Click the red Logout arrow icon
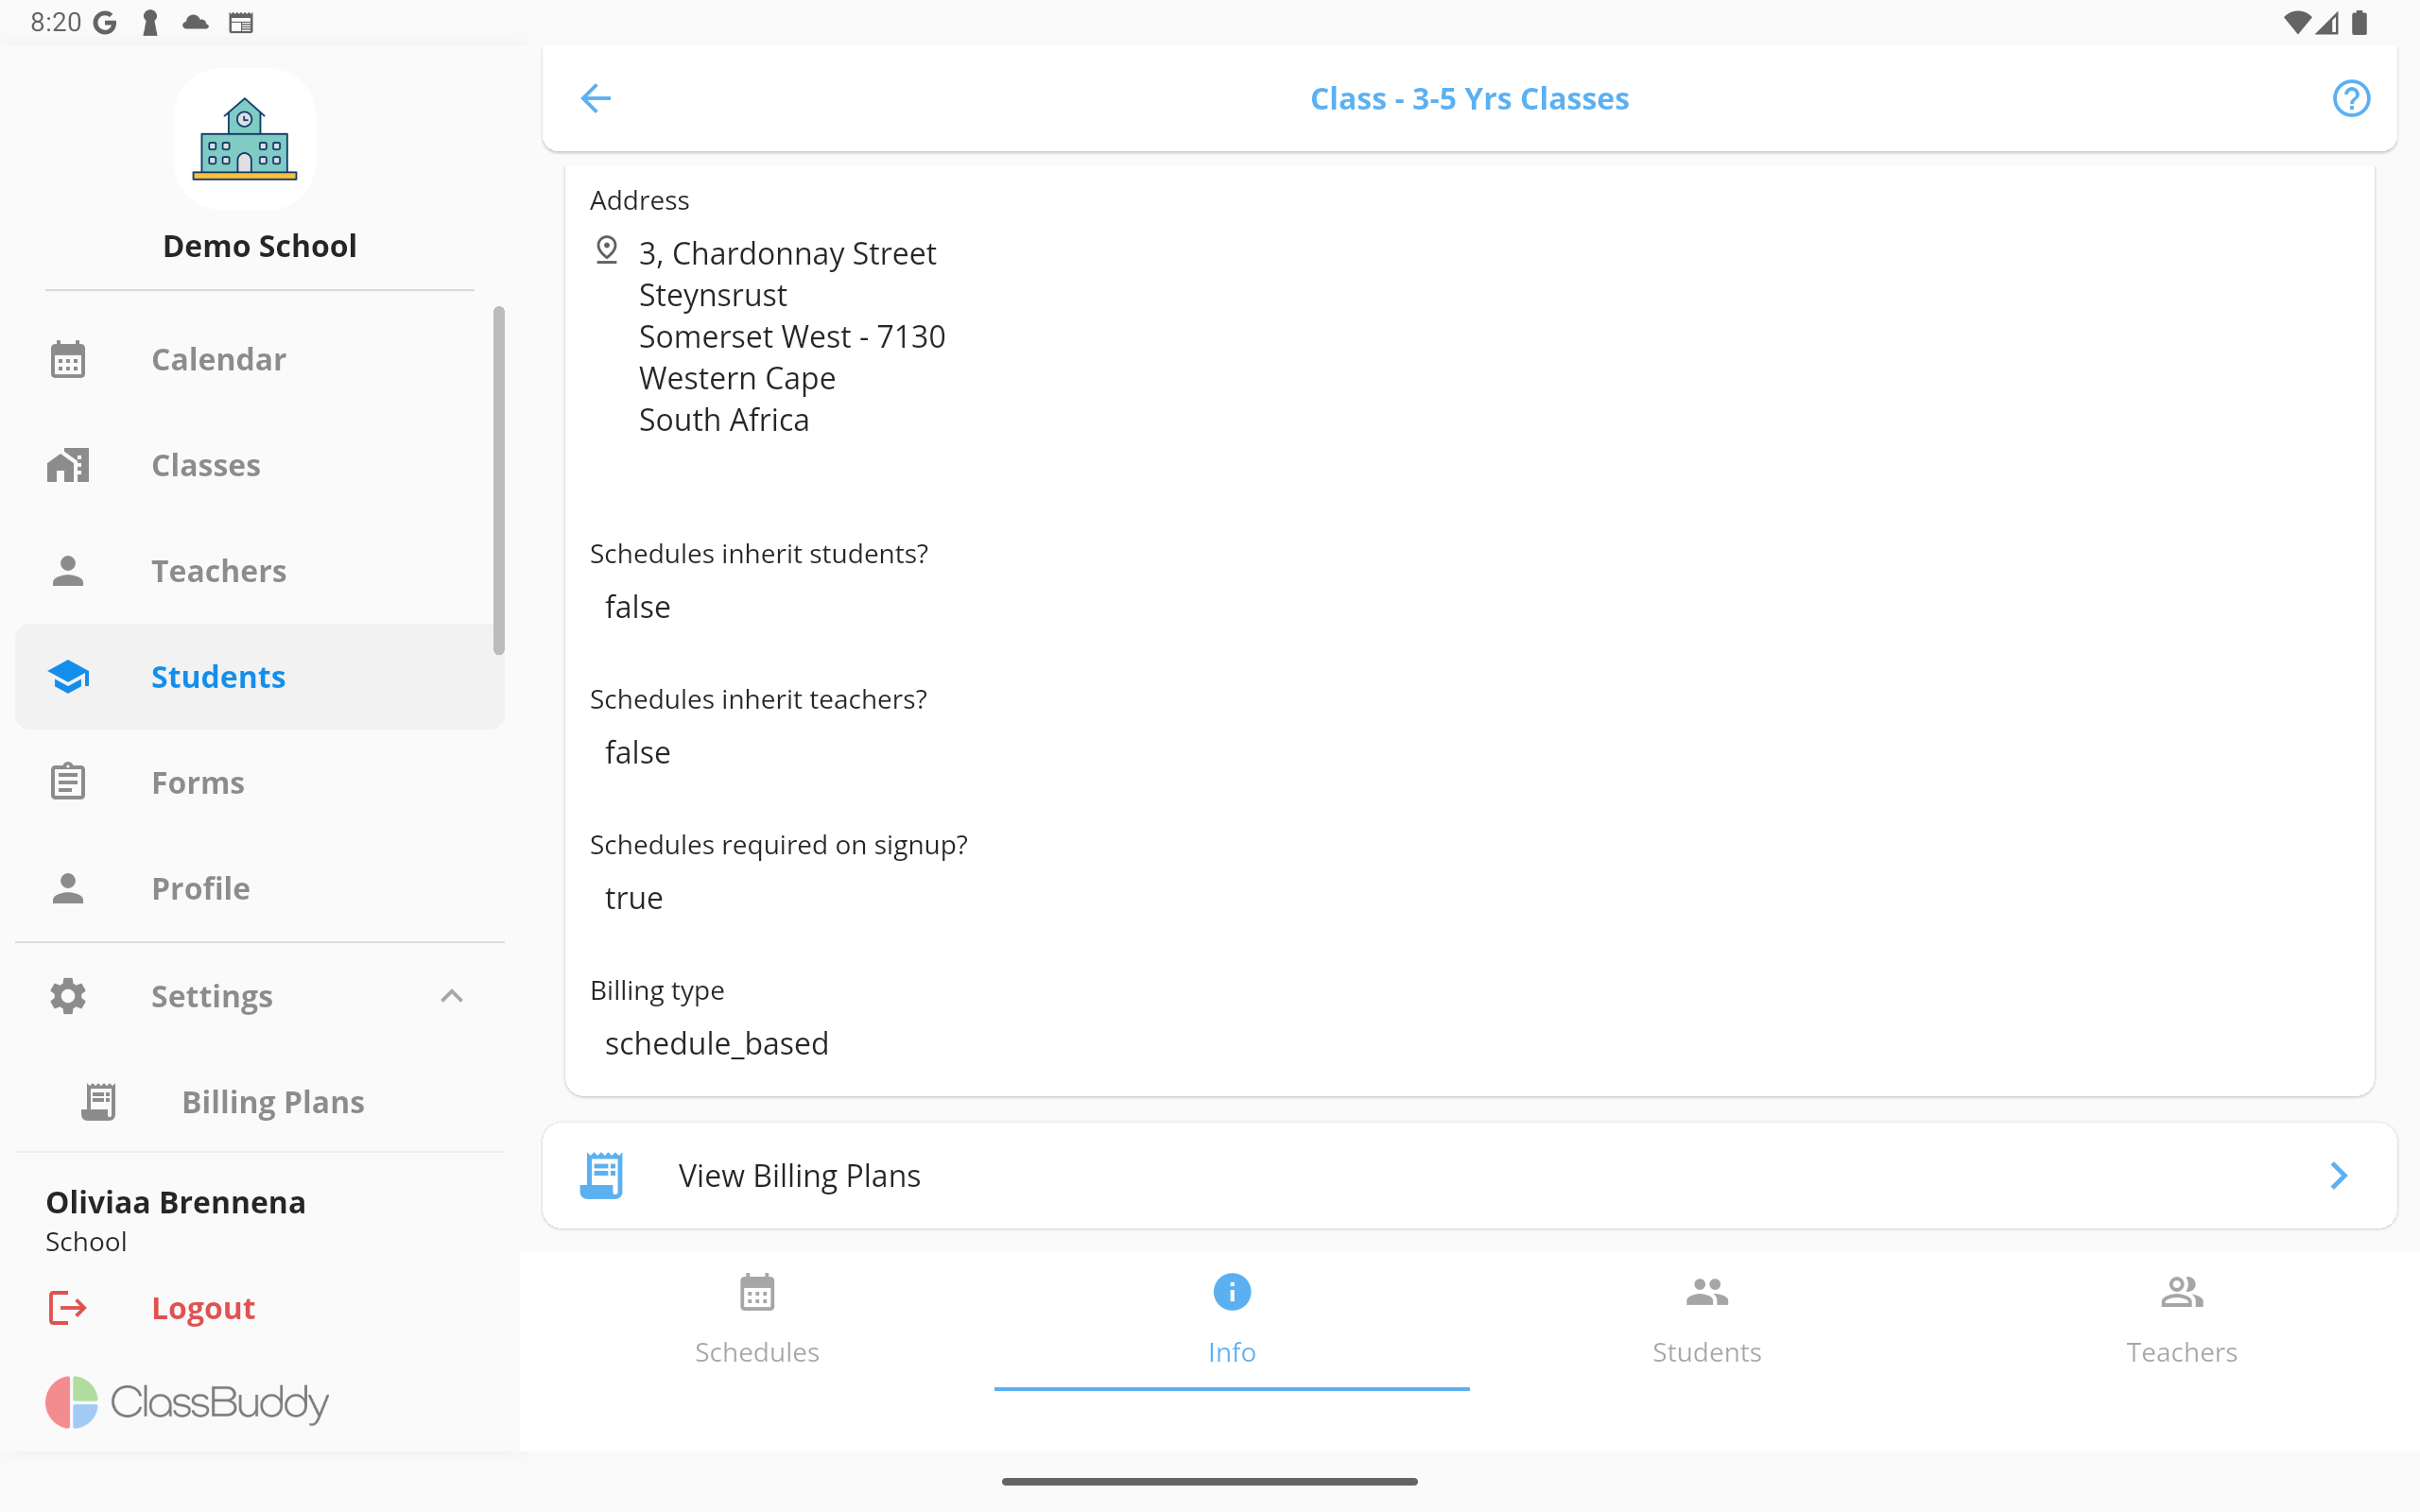2420x1512 pixels. point(68,1308)
